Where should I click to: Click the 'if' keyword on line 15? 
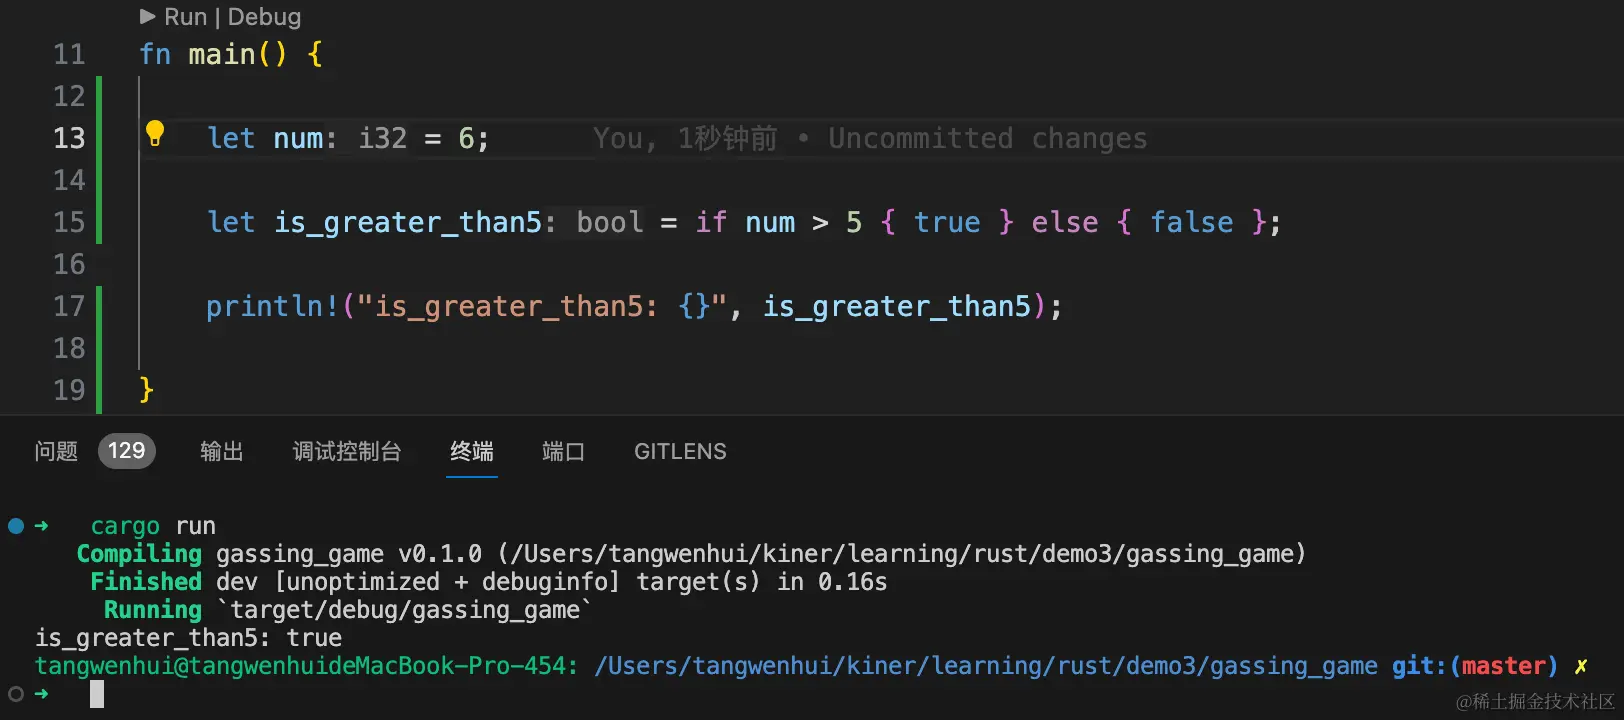[711, 222]
